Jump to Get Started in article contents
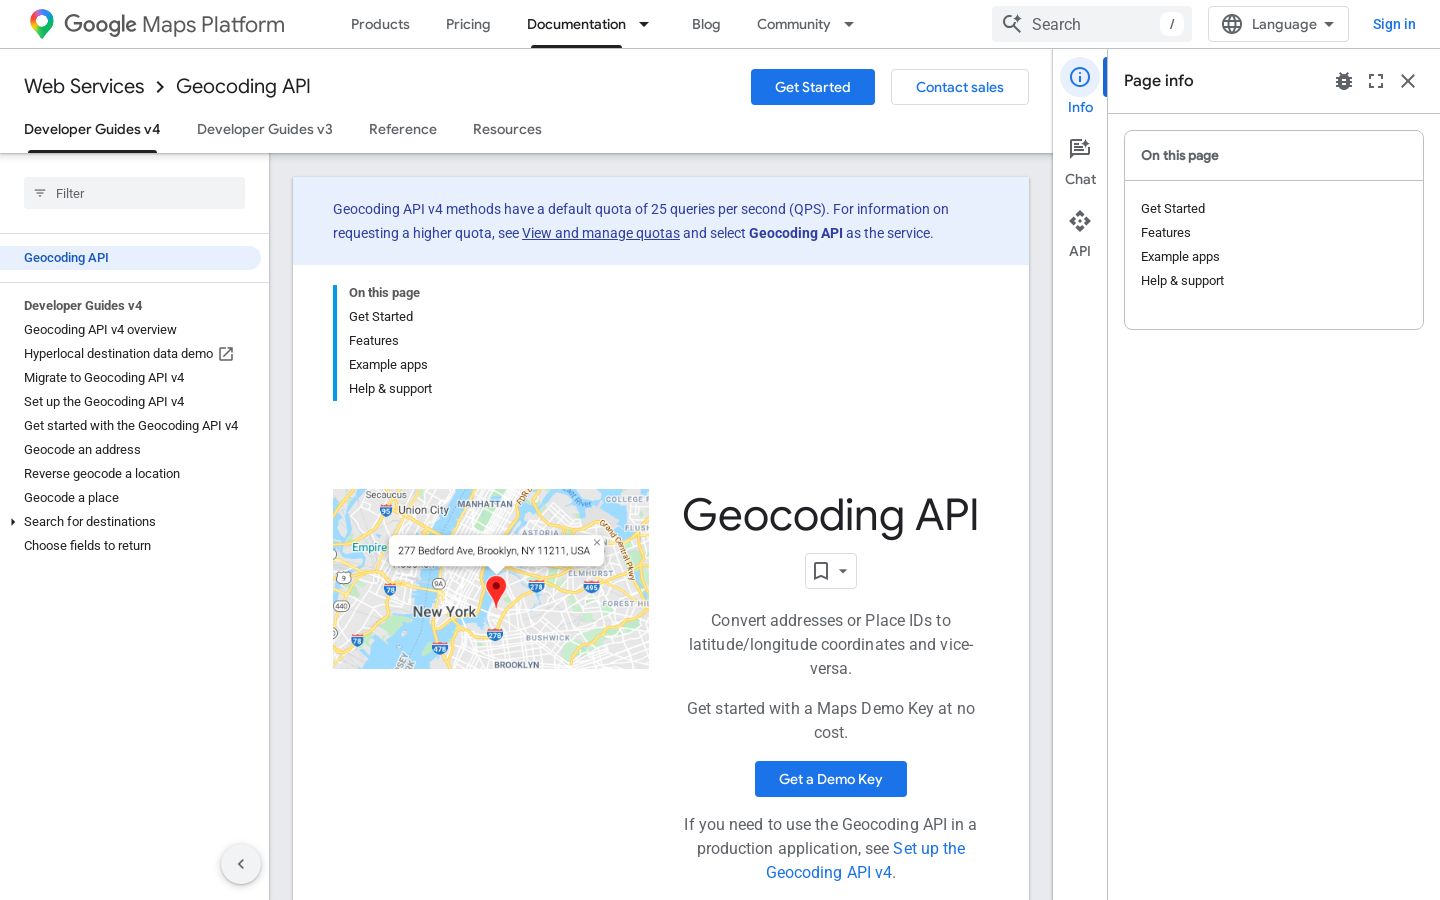Viewport: 1440px width, 900px height. pyautogui.click(x=381, y=317)
